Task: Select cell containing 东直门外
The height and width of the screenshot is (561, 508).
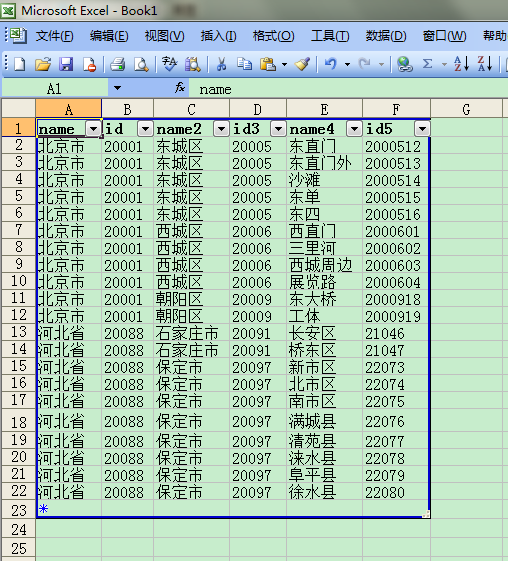Action: click(324, 163)
